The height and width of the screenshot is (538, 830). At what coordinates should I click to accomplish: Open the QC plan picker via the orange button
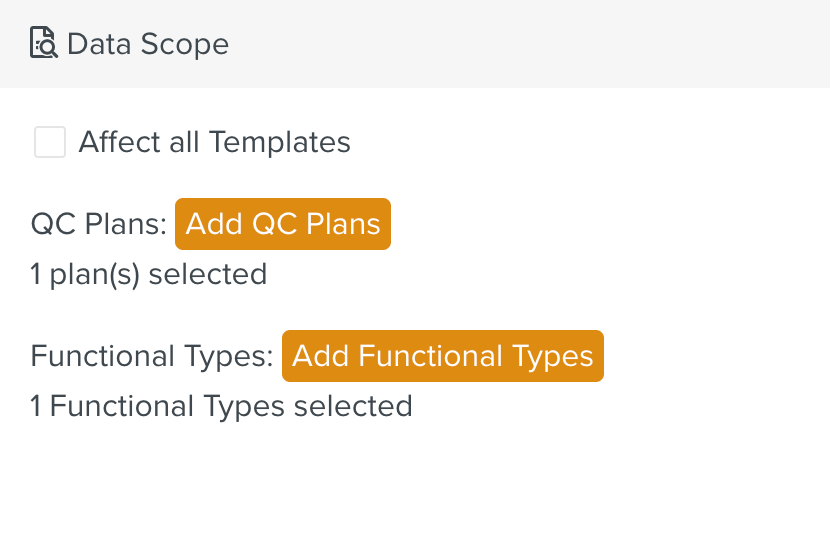pyautogui.click(x=283, y=223)
